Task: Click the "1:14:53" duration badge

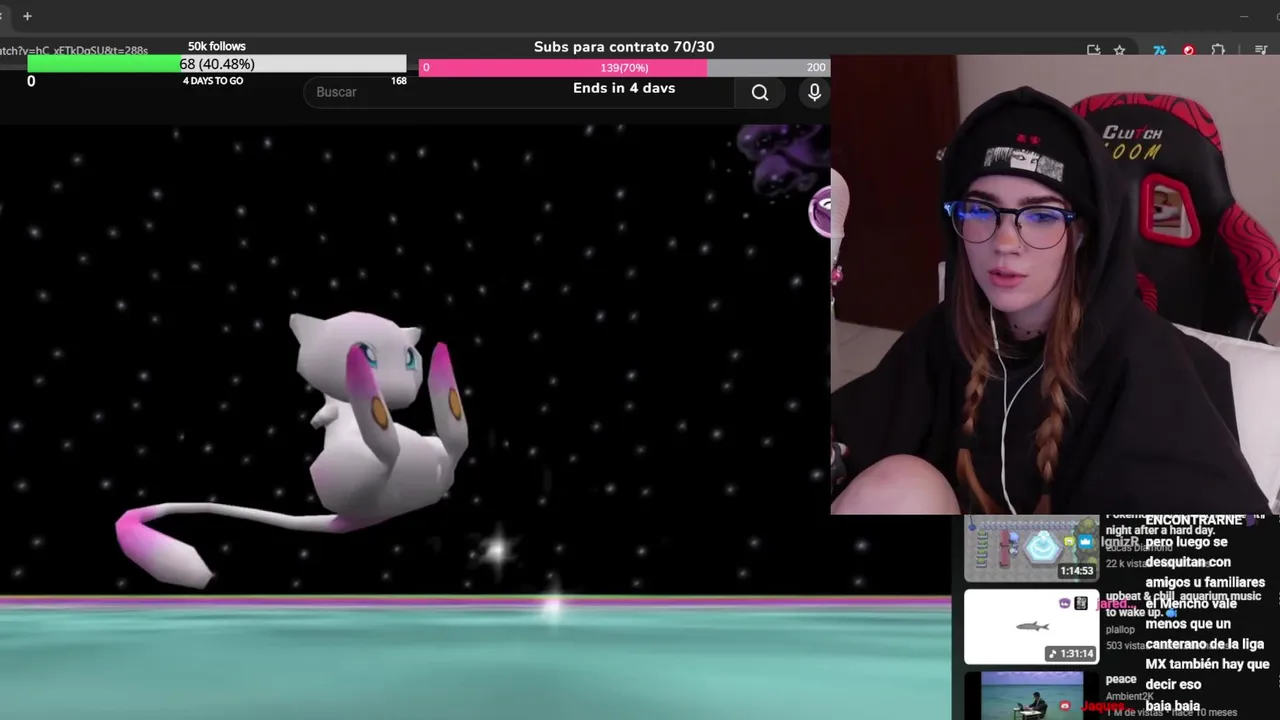Action: pyautogui.click(x=1077, y=571)
